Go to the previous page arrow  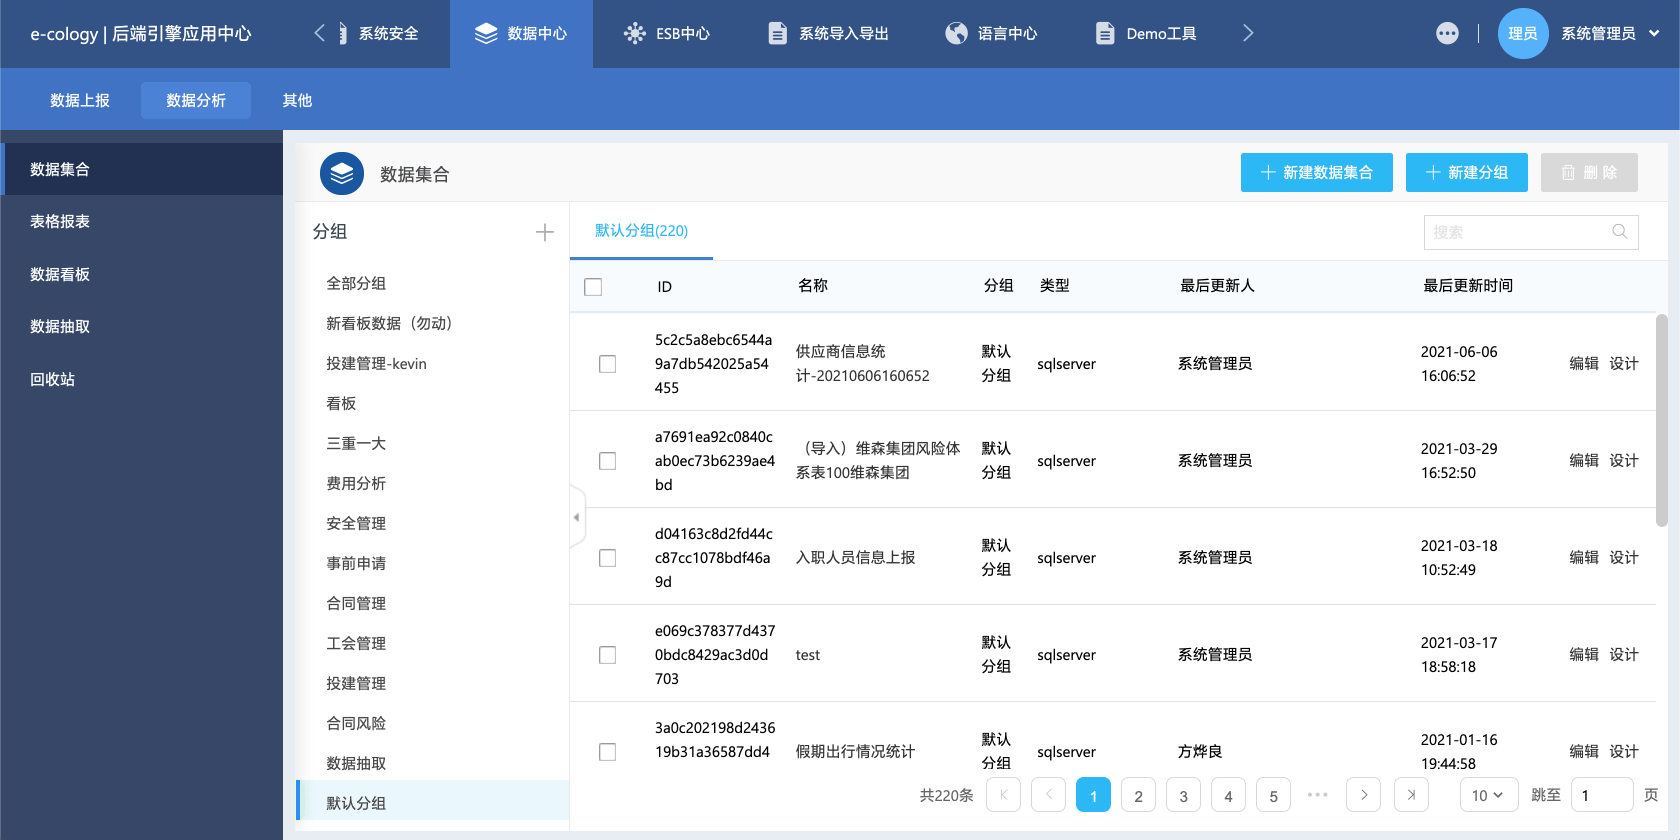pos(1048,795)
